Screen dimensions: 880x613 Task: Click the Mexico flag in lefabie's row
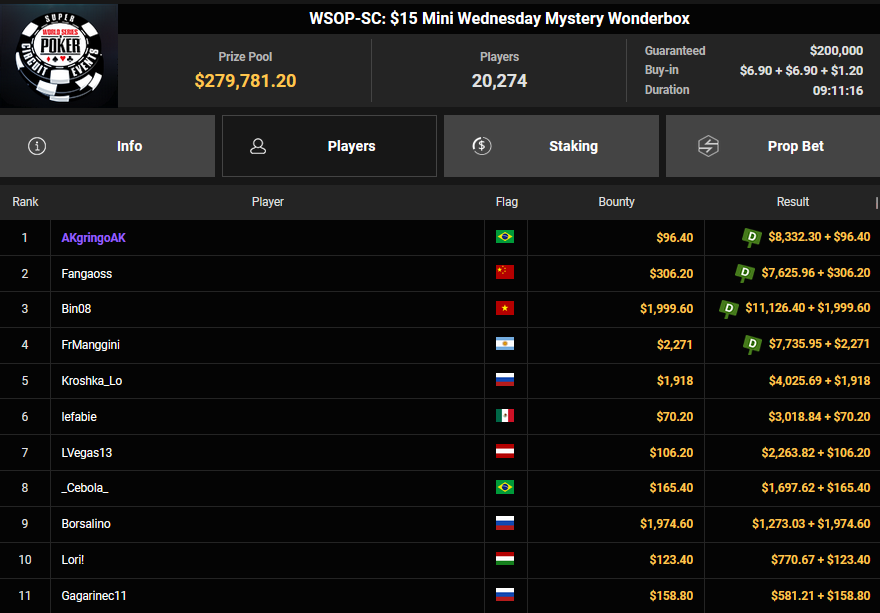[505, 417]
